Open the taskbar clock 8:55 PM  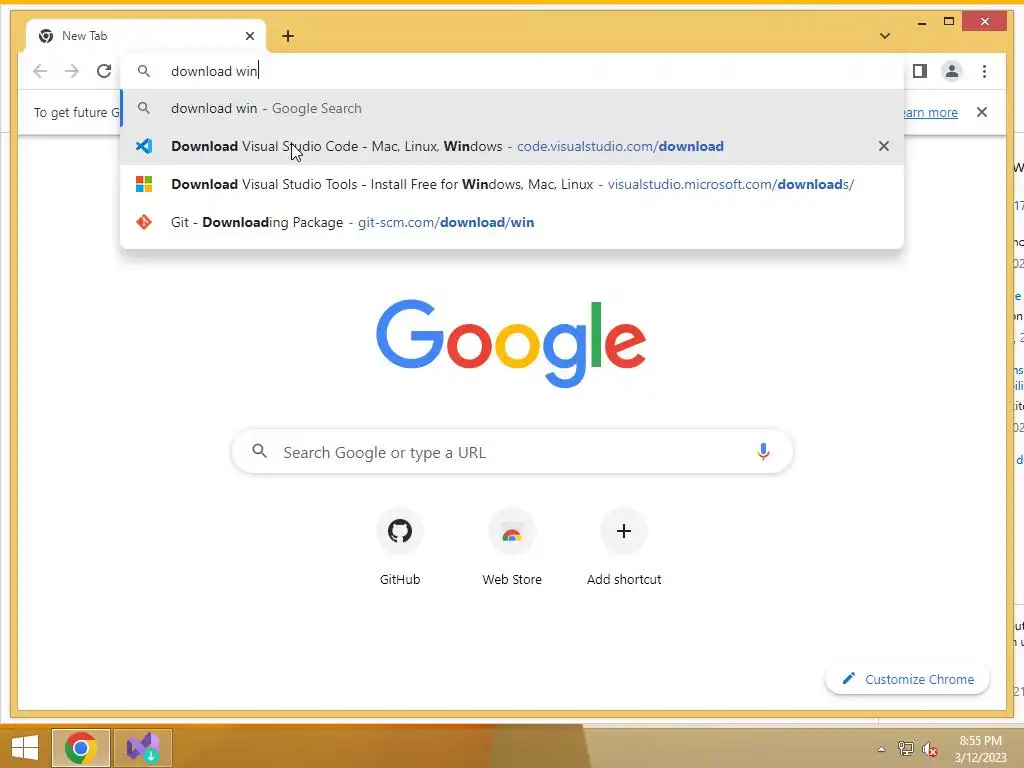[981, 749]
